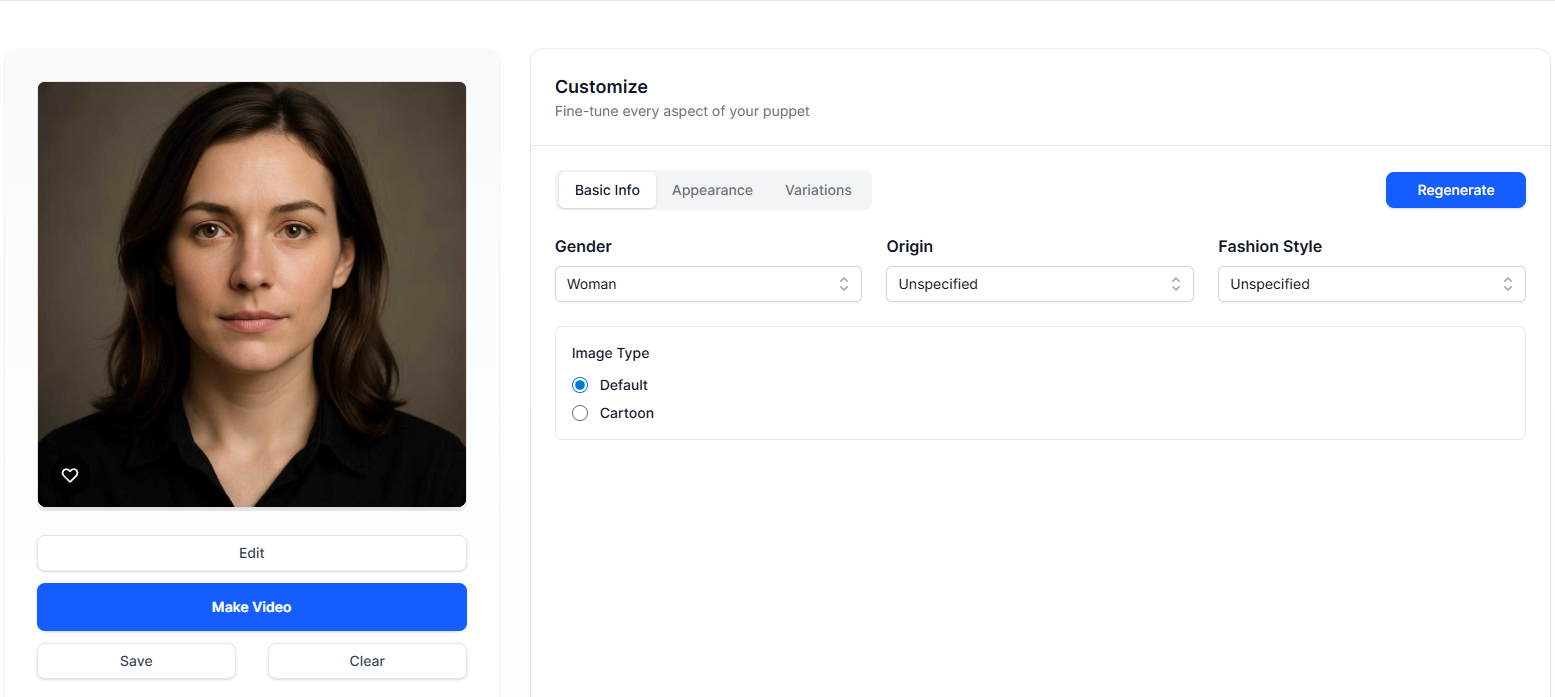
Task: Select the Basic Info tab
Action: (x=607, y=190)
